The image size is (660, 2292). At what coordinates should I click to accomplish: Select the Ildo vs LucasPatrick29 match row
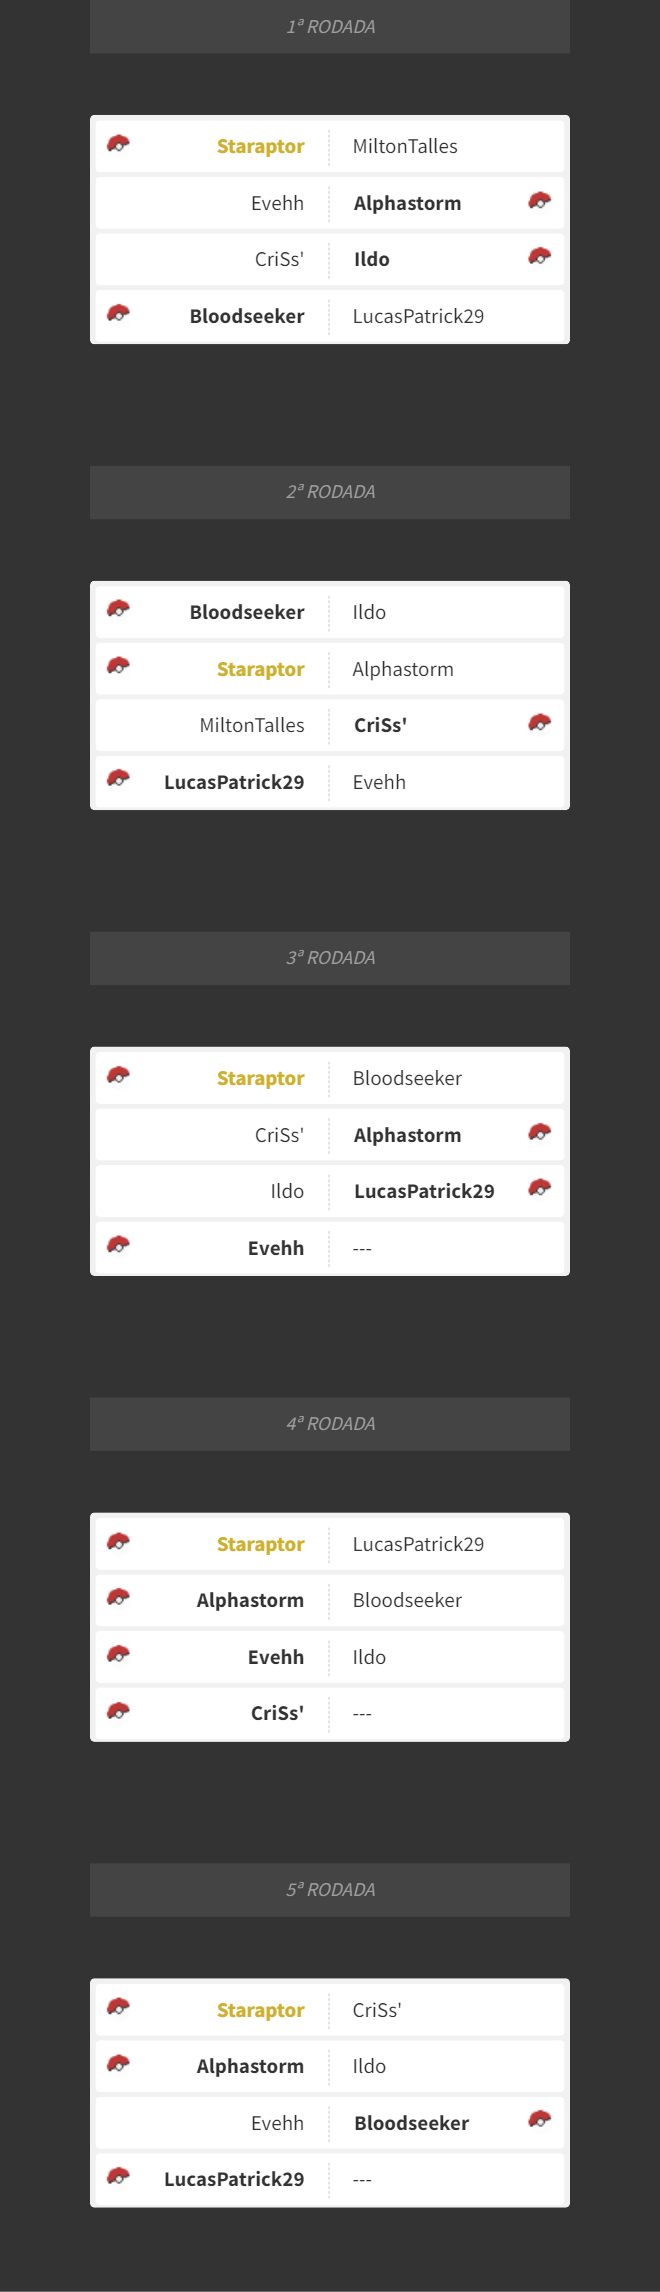coord(330,1191)
